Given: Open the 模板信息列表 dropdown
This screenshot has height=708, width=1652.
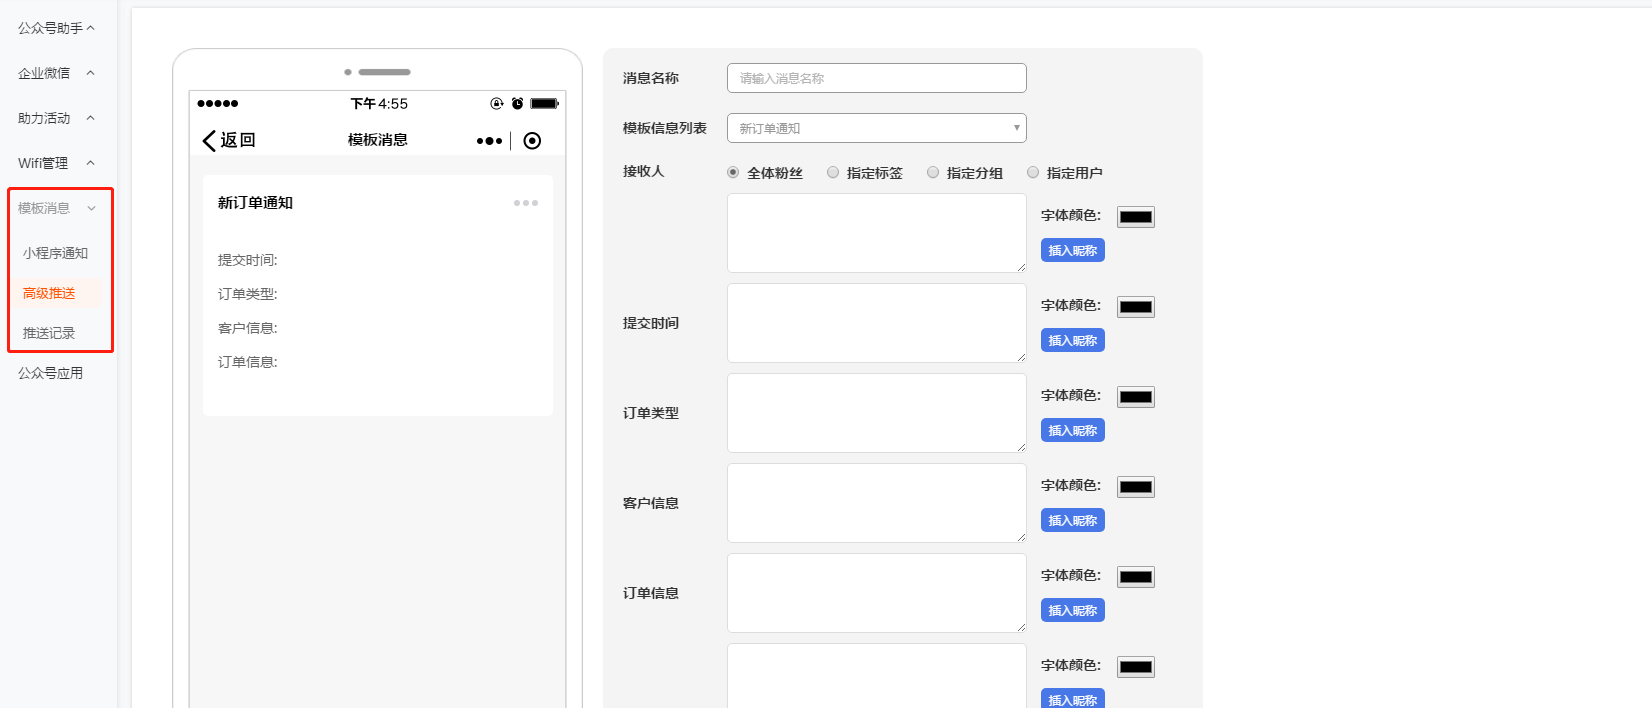Looking at the screenshot, I should coord(876,128).
